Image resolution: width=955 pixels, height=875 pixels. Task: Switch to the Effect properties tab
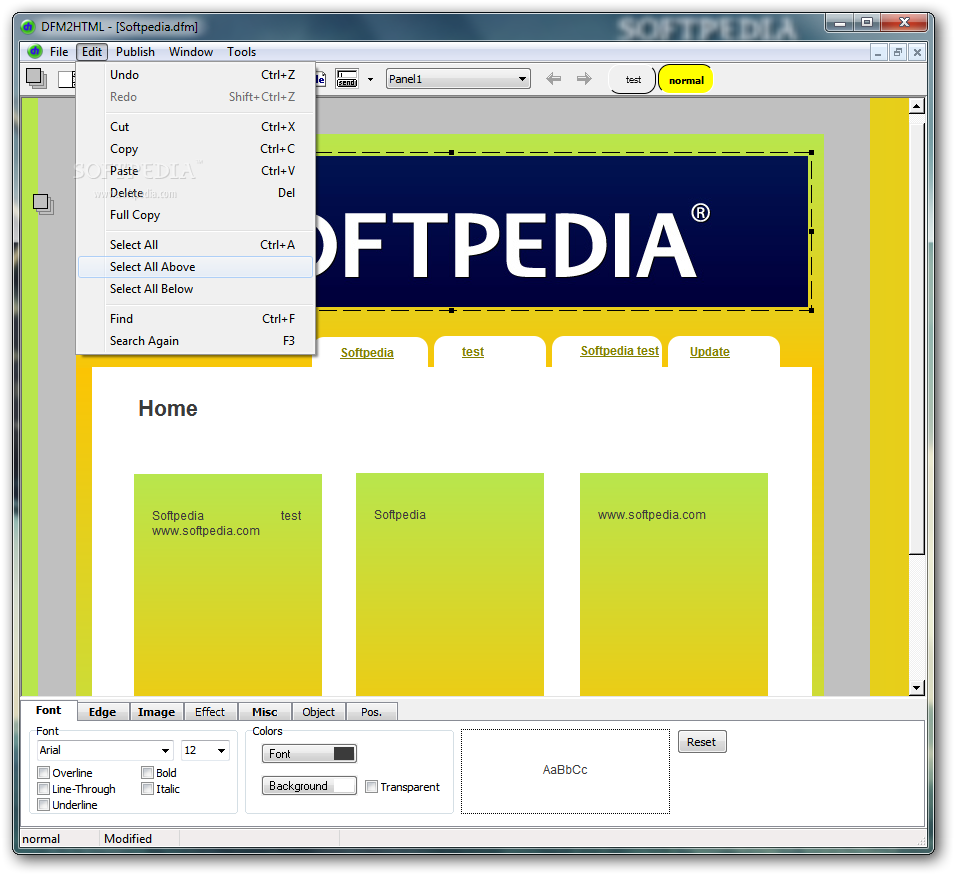[210, 712]
